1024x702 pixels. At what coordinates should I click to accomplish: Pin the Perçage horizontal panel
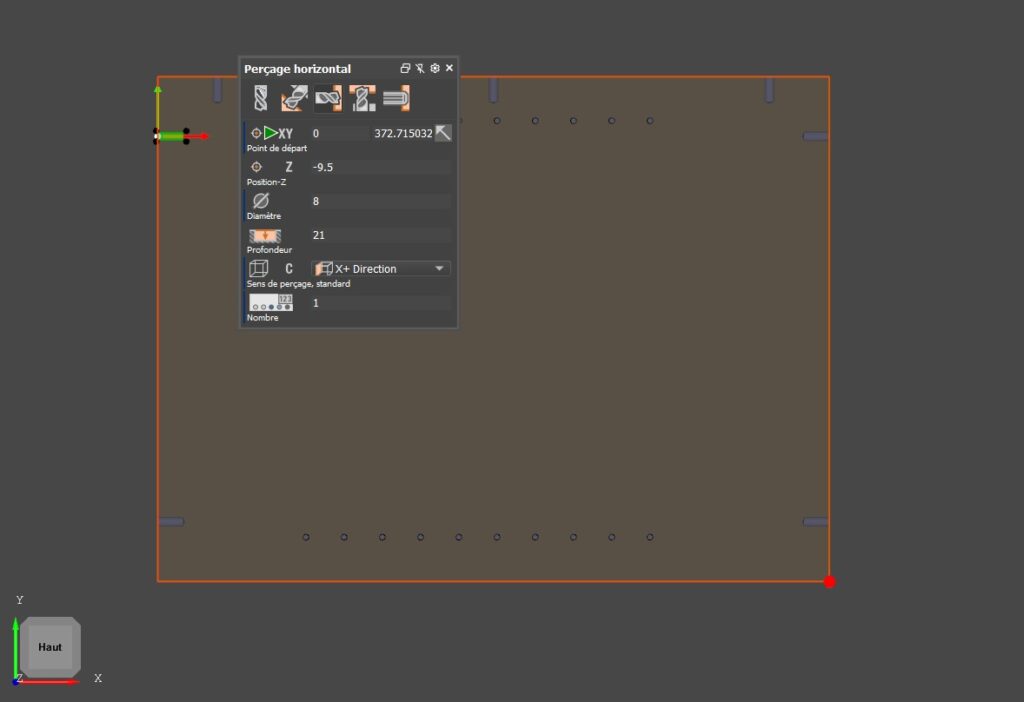pyautogui.click(x=420, y=68)
